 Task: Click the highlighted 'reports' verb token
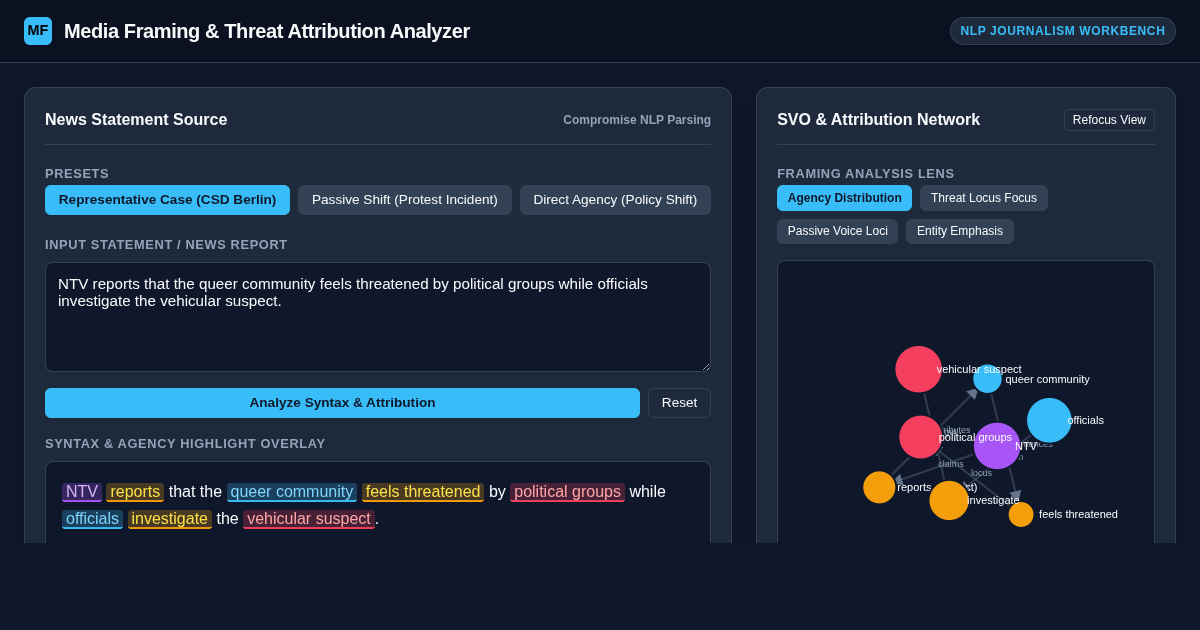135,492
